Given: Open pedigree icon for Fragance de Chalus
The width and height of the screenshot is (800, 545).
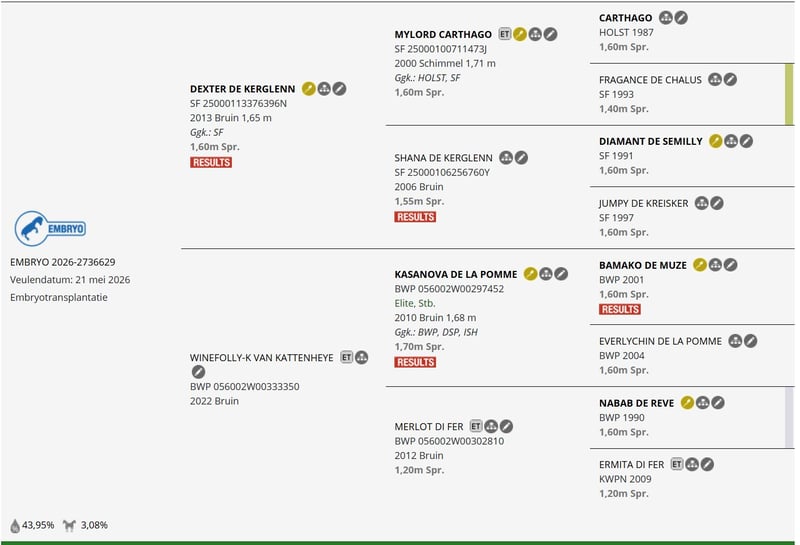Looking at the screenshot, I should click(x=715, y=80).
